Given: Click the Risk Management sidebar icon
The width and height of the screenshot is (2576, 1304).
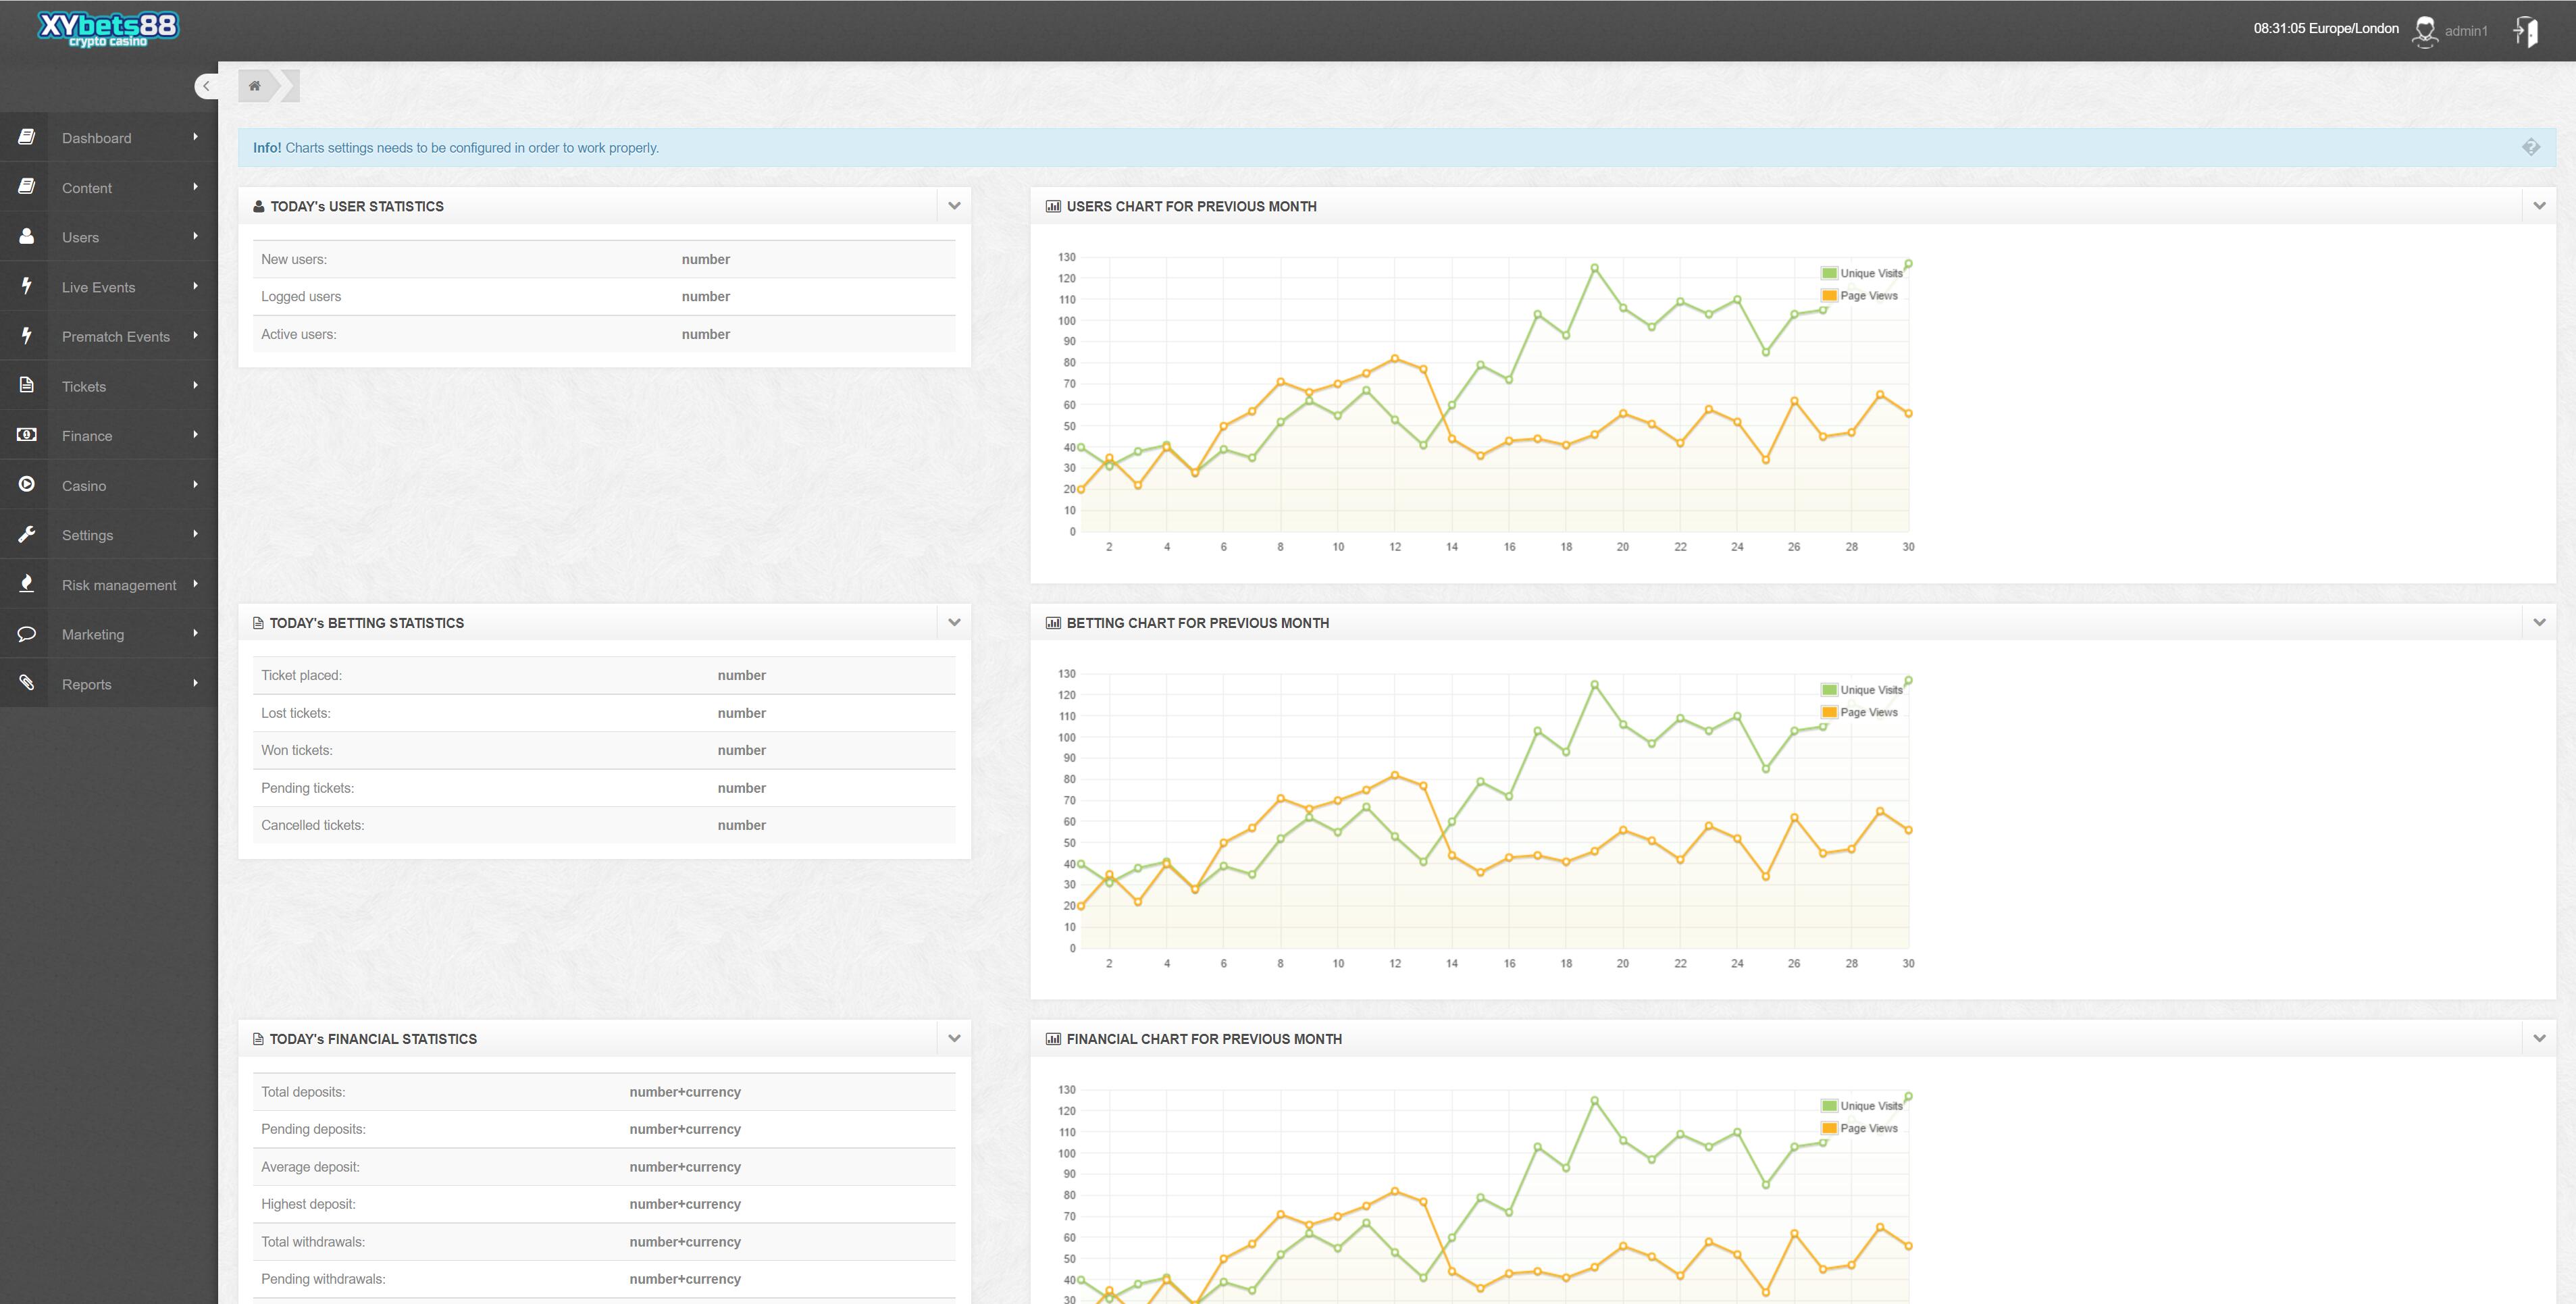Looking at the screenshot, I should (x=26, y=584).
